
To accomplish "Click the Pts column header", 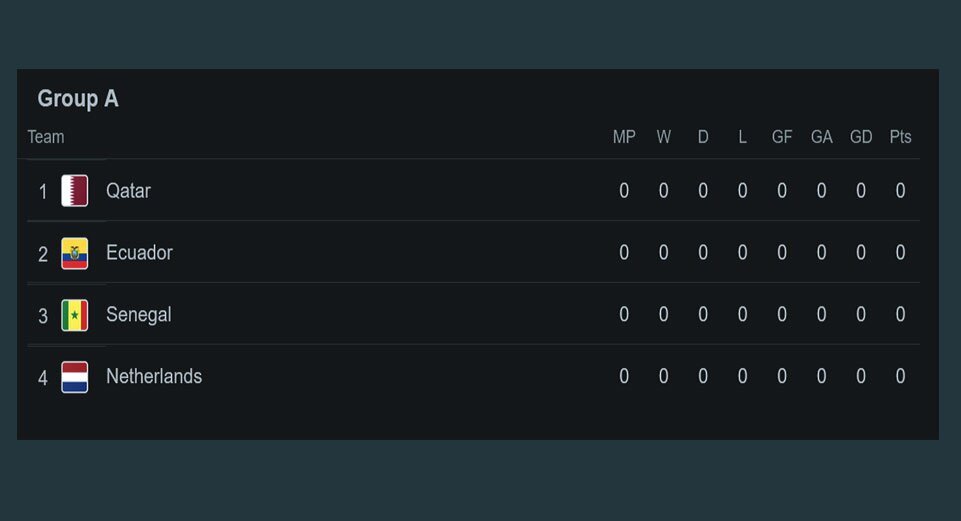I will (901, 137).
